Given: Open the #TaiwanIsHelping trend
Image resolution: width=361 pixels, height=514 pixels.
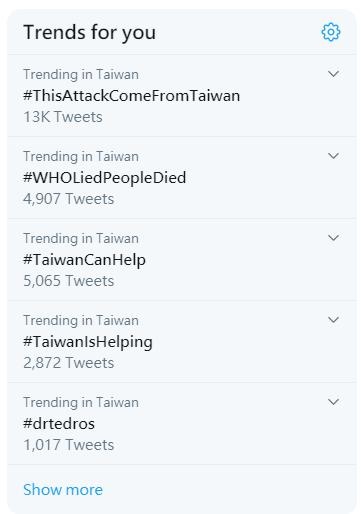Looking at the screenshot, I should pos(88,342).
